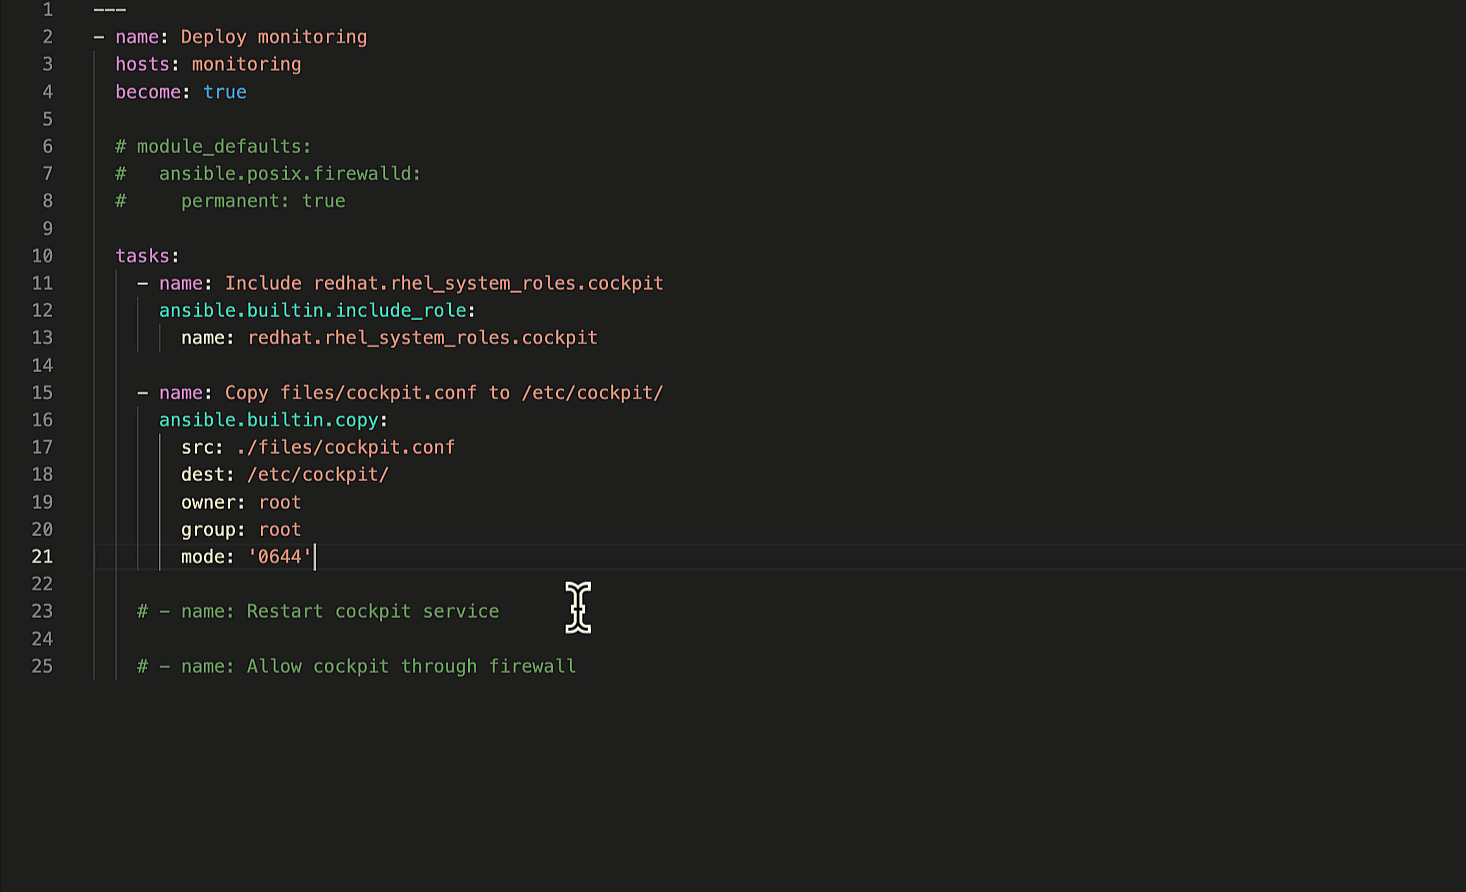Screen dimensions: 1466x892
Task: Click the 'hosts' key on line 3
Action: pyautogui.click(x=141, y=64)
